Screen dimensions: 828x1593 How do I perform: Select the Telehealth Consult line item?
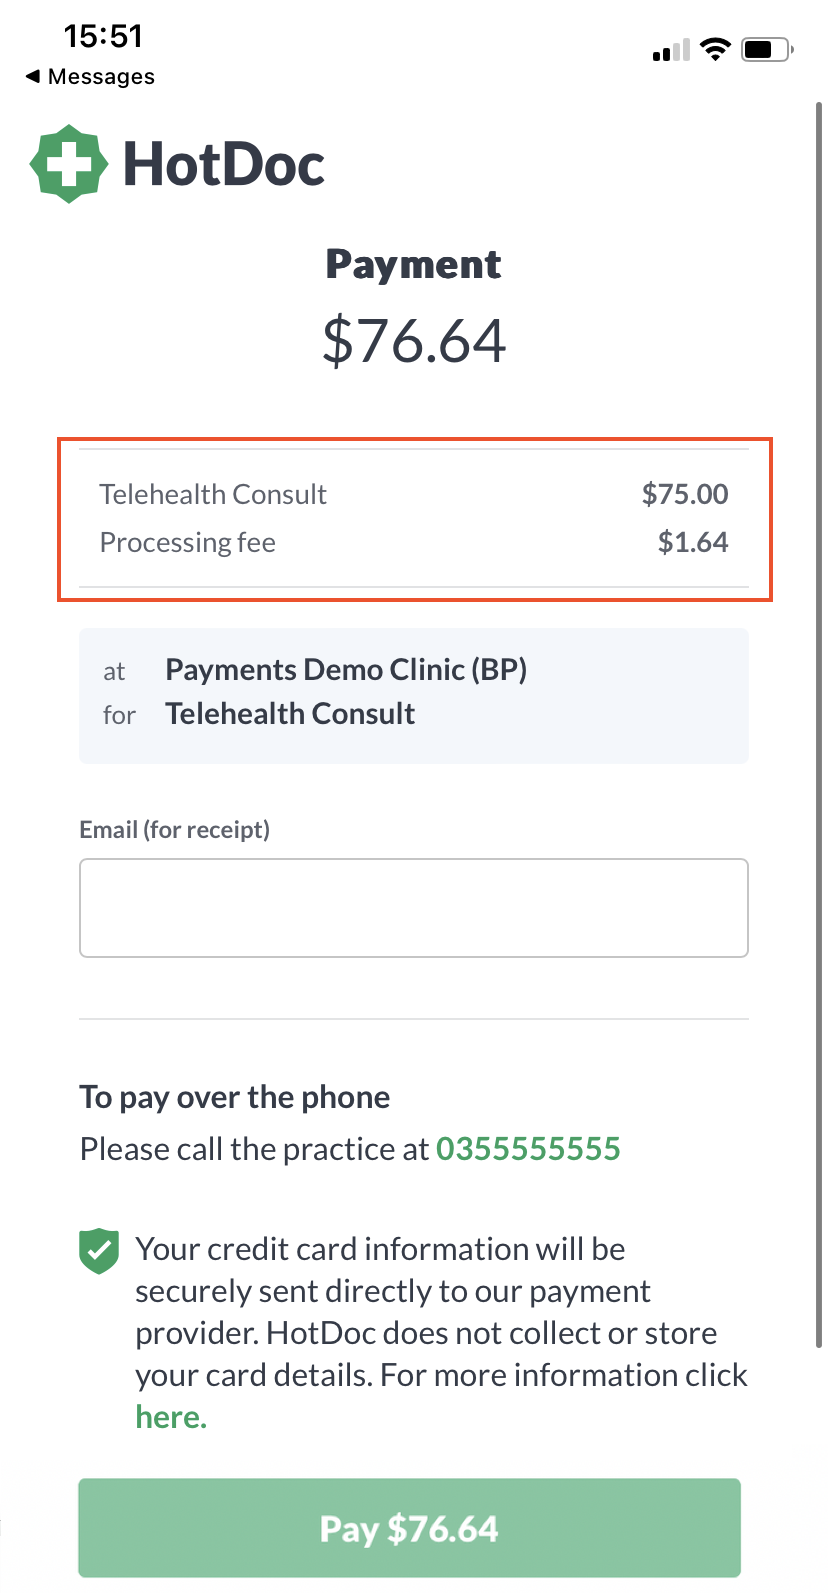(x=213, y=494)
